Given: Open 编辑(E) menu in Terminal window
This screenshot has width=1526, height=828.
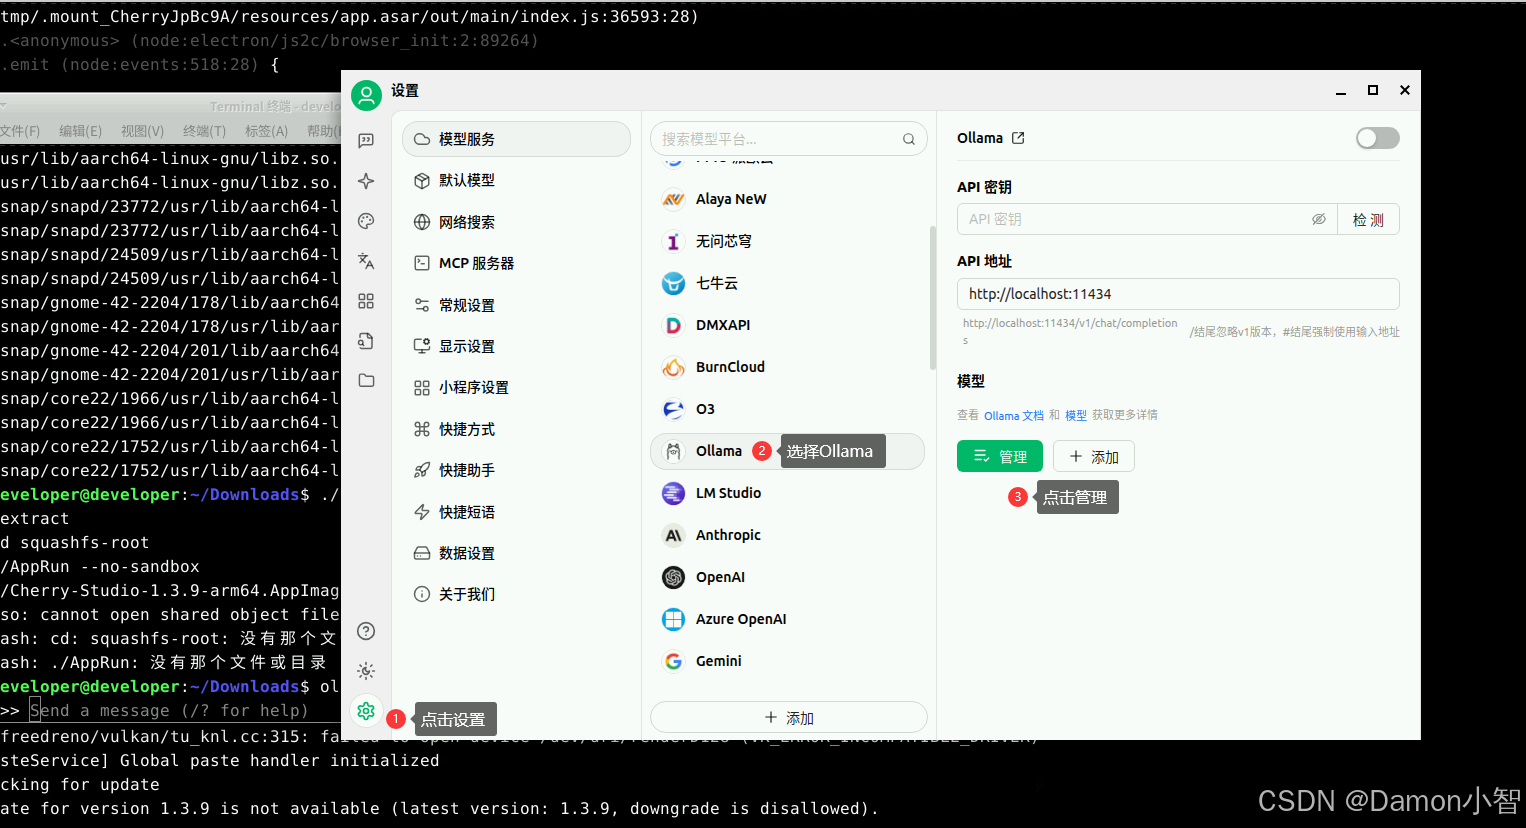Looking at the screenshot, I should tap(80, 131).
